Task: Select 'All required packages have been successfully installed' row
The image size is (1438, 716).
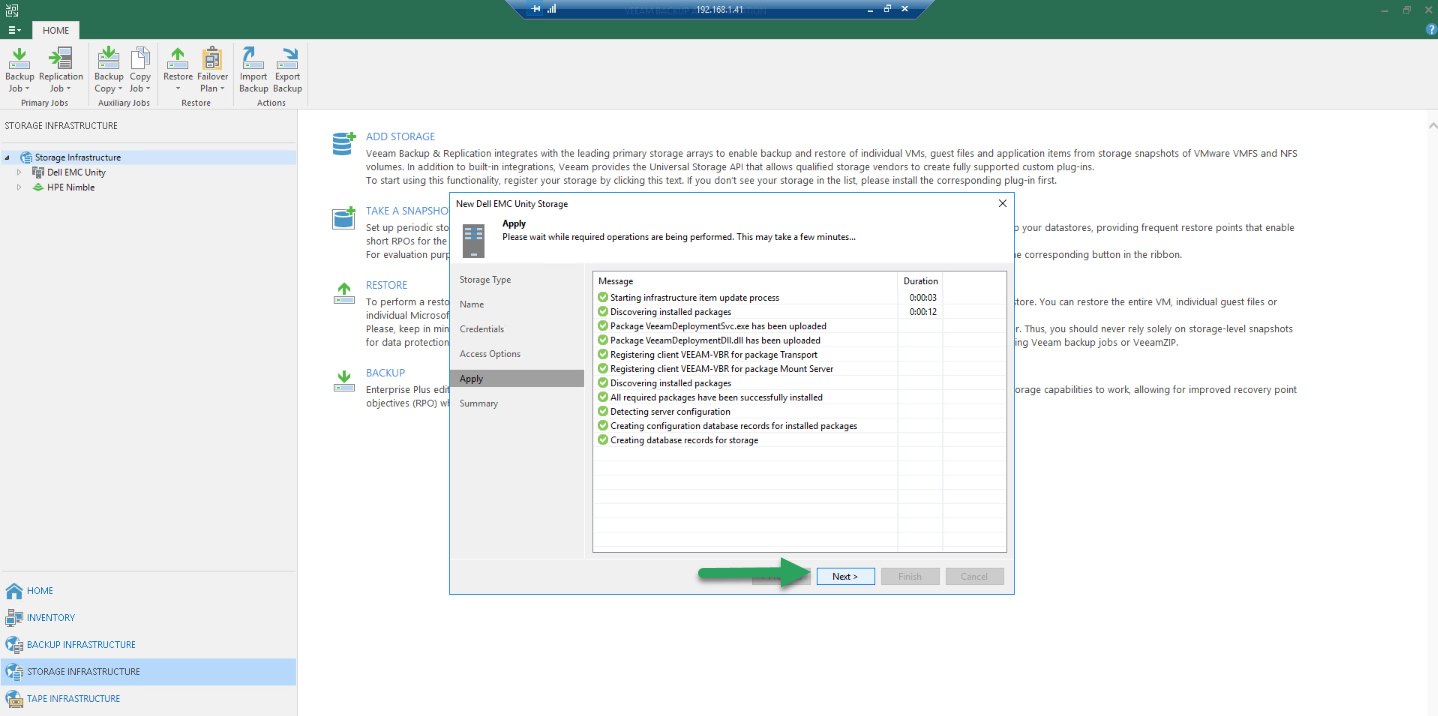Action: 799,397
